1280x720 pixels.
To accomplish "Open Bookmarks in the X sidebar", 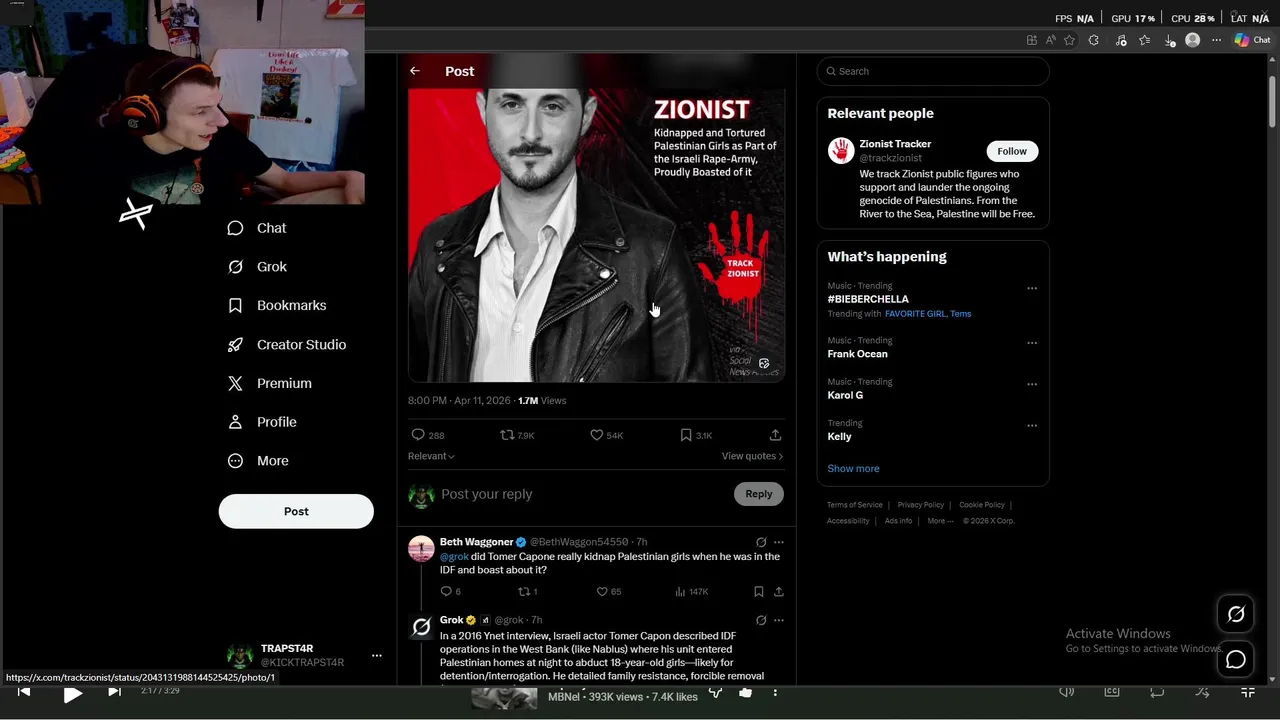I will pyautogui.click(x=277, y=305).
